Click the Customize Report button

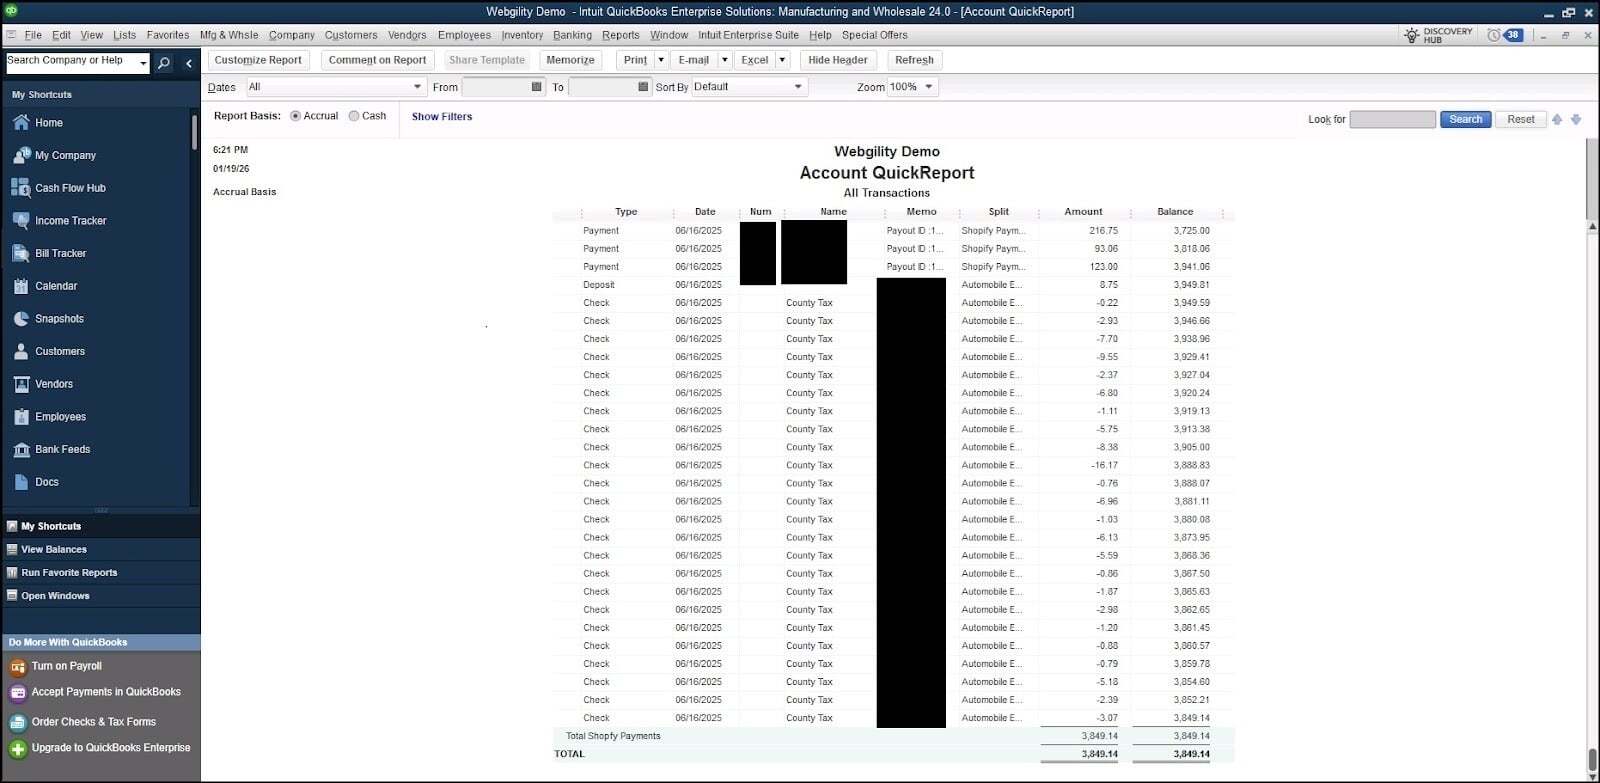(258, 60)
